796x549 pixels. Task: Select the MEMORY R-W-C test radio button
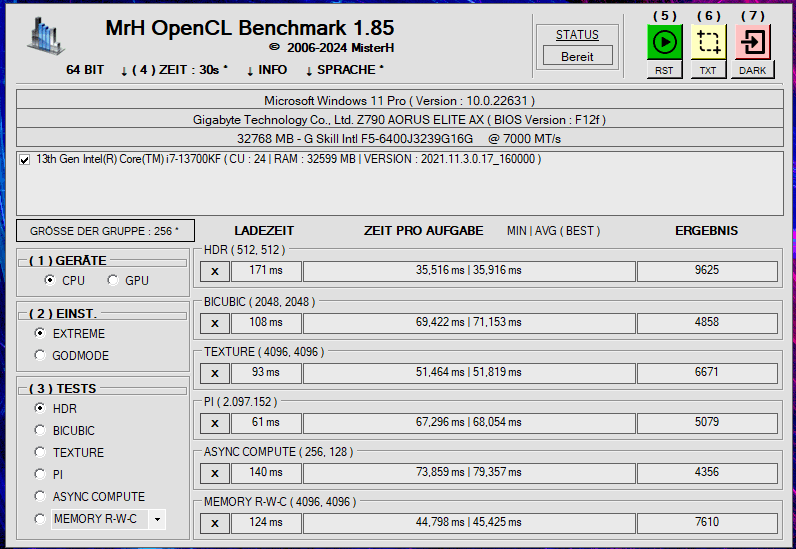tap(40, 519)
